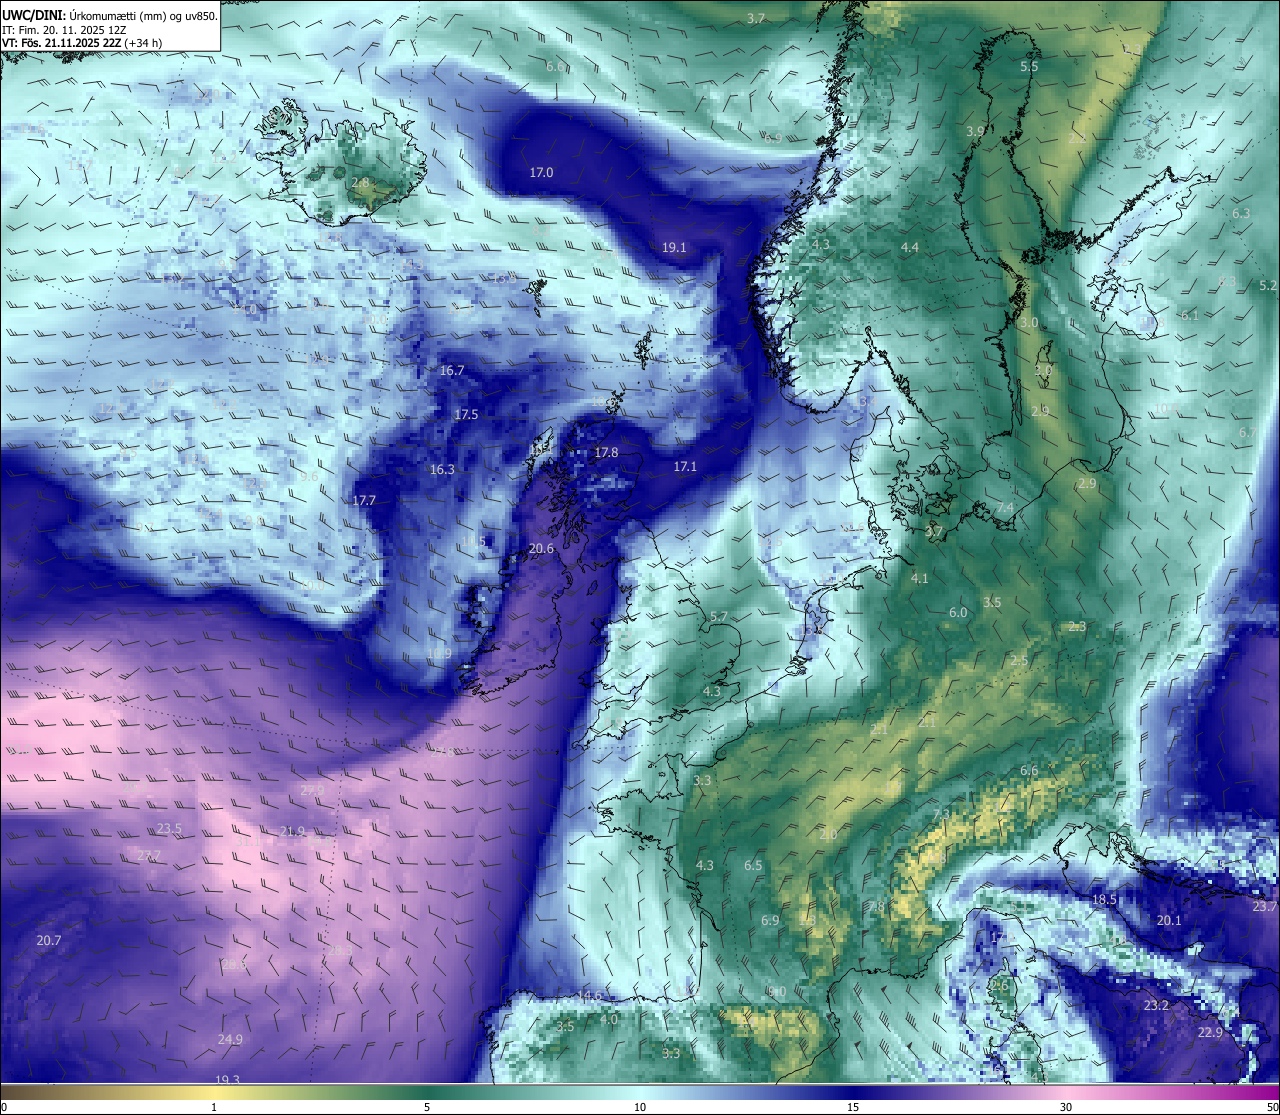Click the 17.5 map value
Screen dimensions: 1280x1115
466,415
